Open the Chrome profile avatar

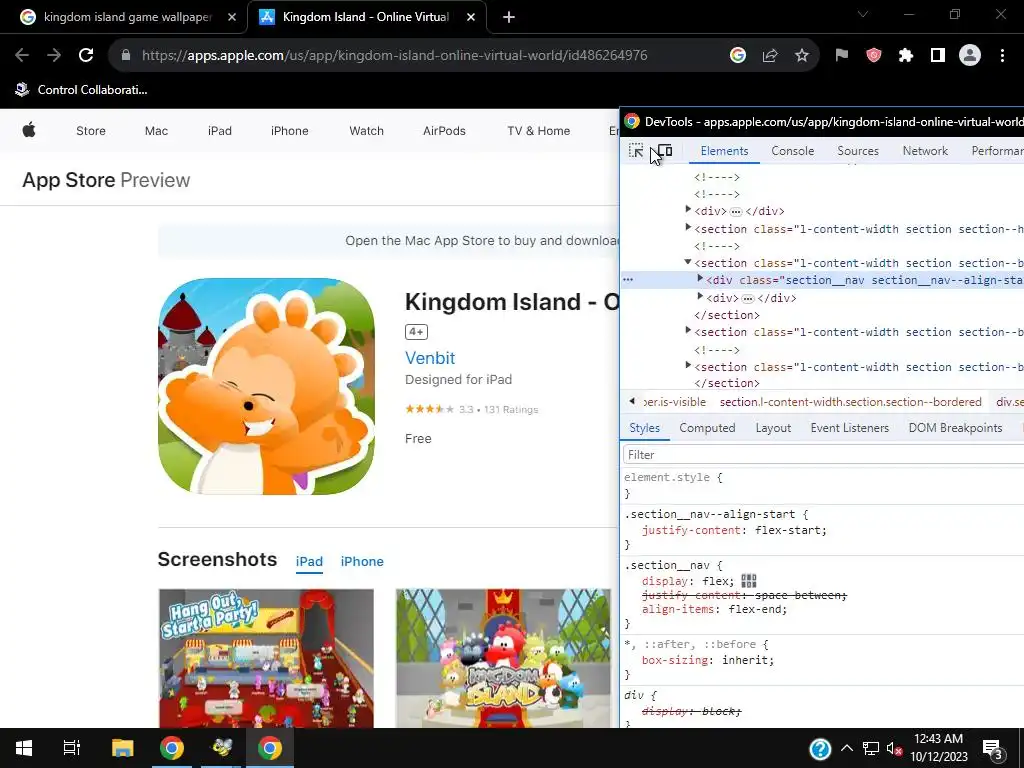point(970,56)
